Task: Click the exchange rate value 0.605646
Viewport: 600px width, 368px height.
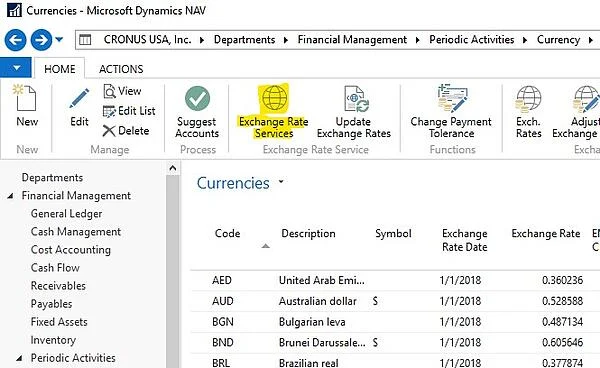Action: (562, 342)
